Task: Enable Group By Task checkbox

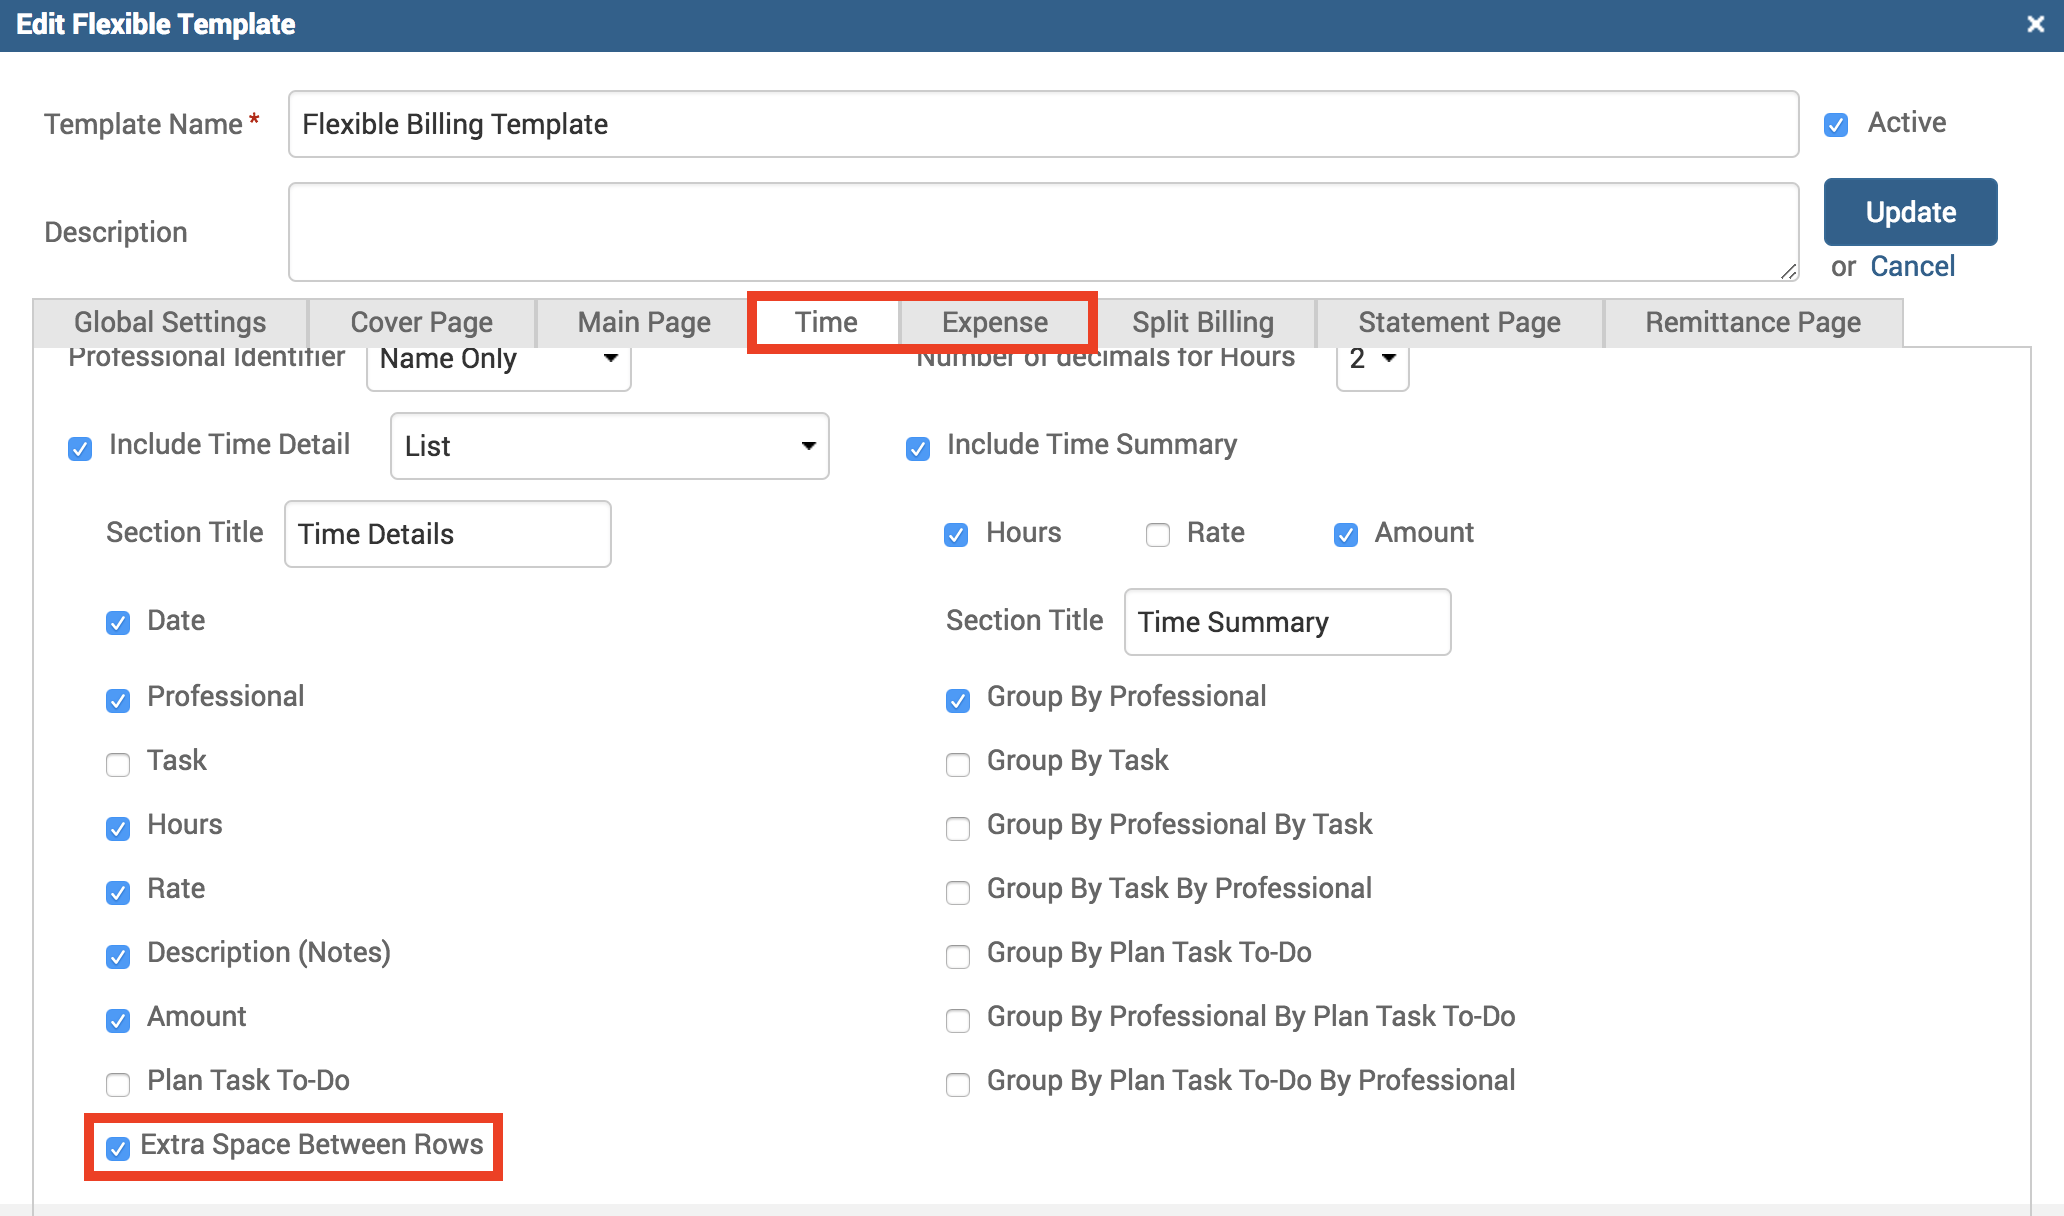Action: [958, 765]
